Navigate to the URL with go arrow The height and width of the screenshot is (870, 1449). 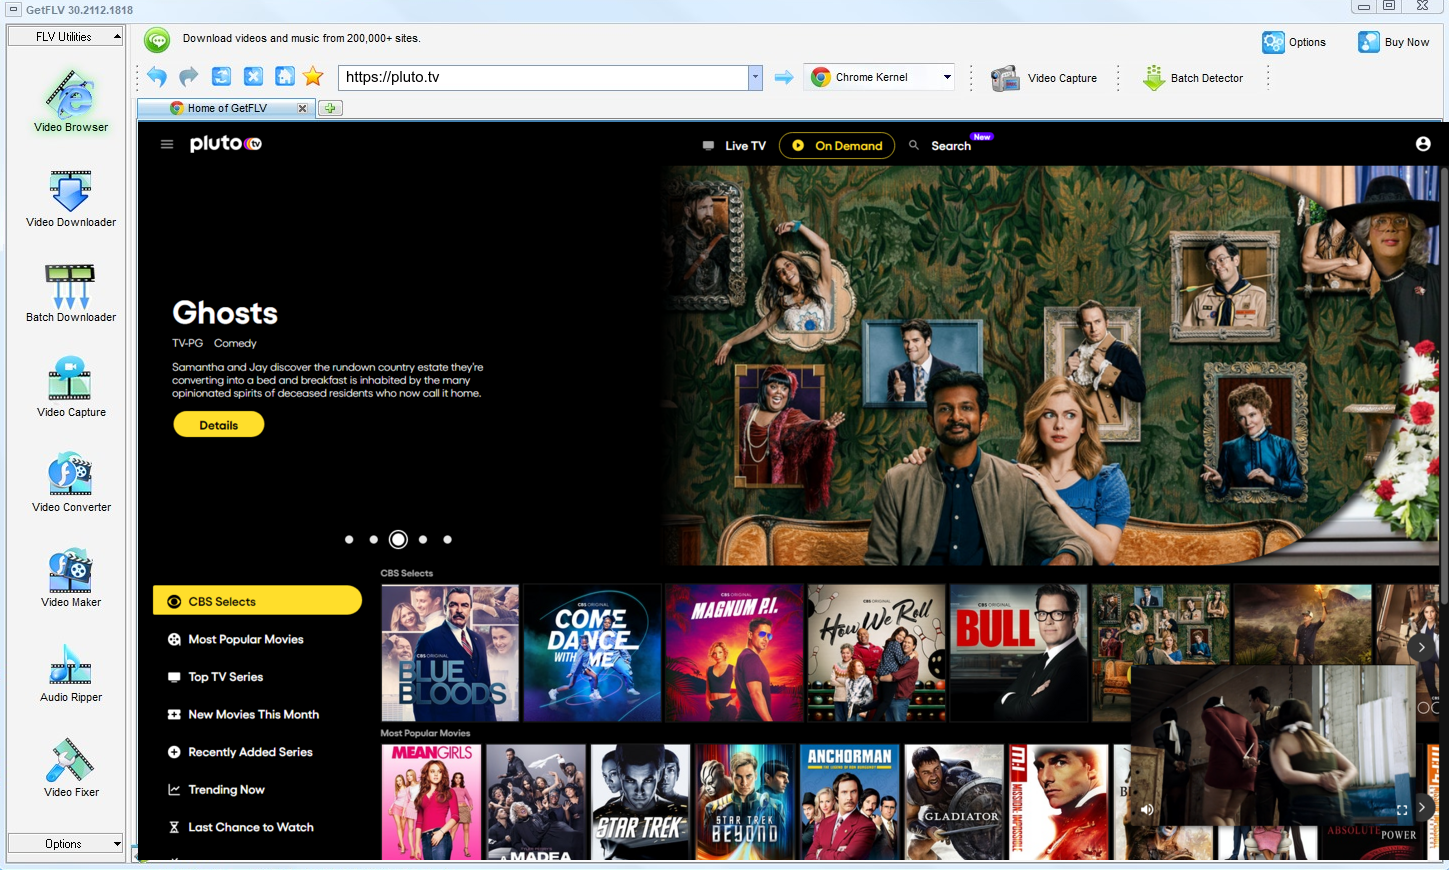[784, 77]
